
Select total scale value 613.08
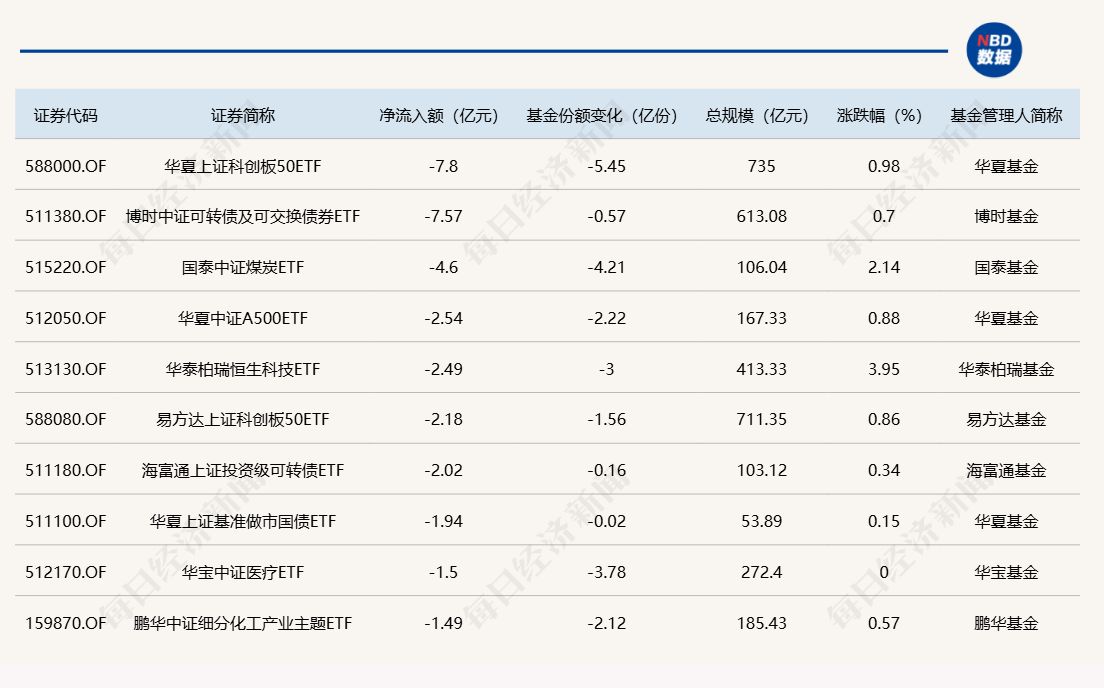click(x=762, y=216)
